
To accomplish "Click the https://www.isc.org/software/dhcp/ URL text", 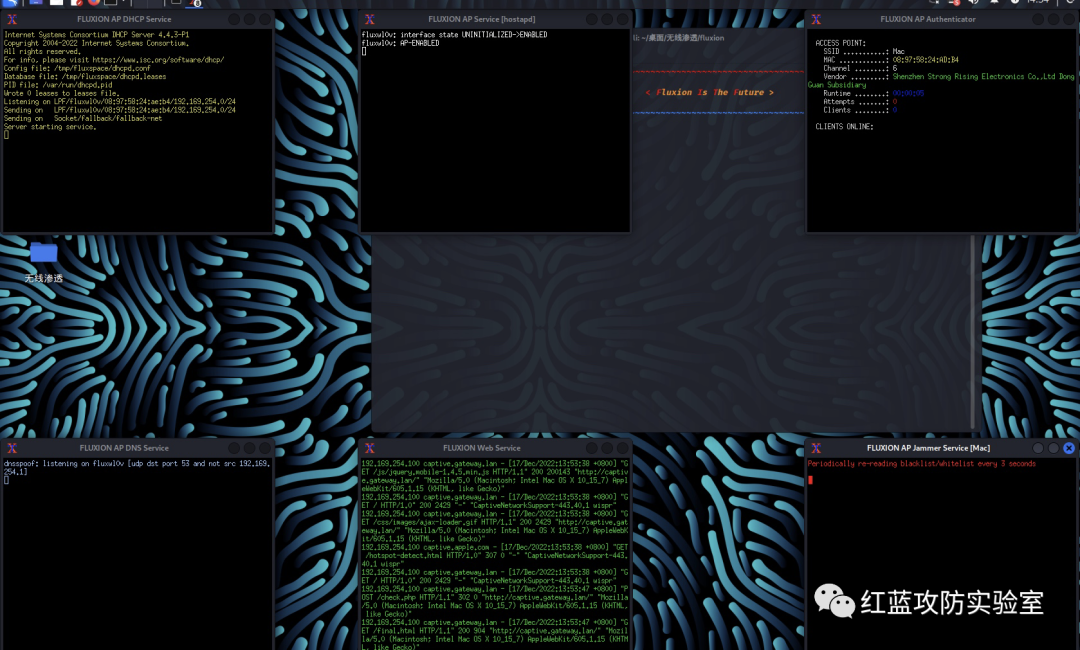I will click(x=158, y=60).
